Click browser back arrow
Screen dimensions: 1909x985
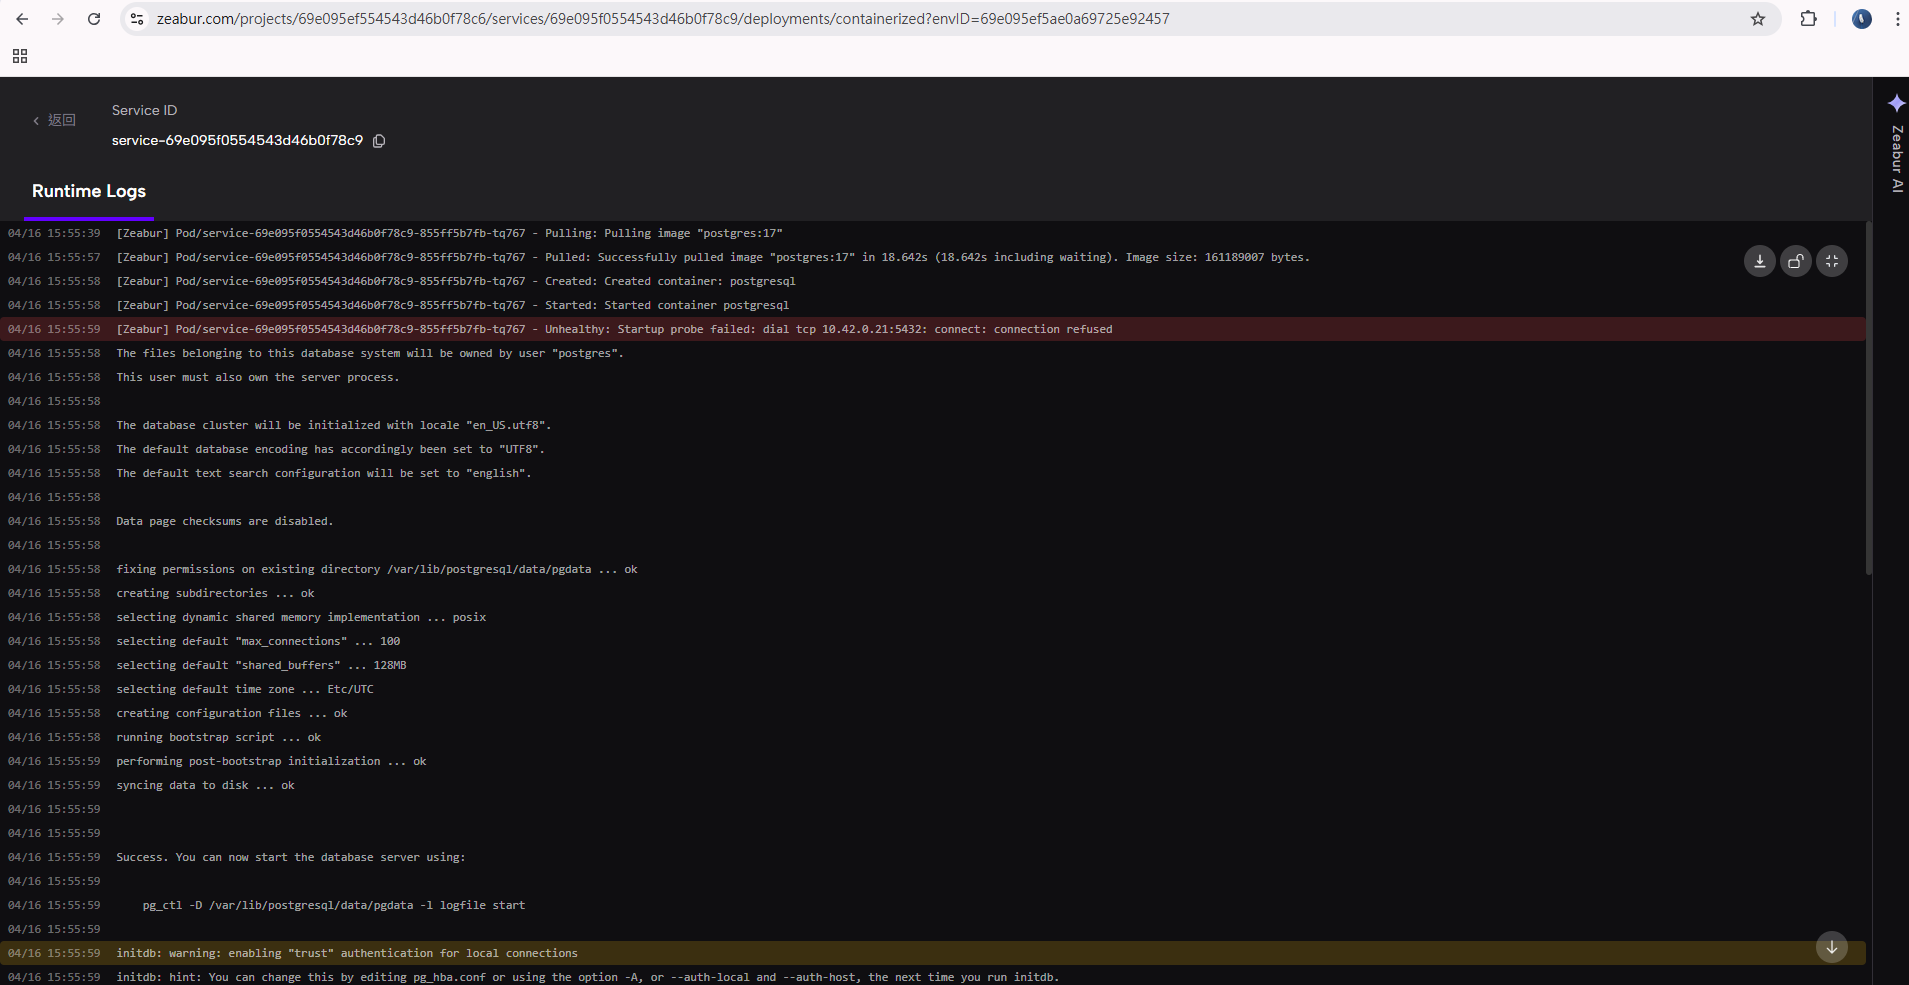coord(22,19)
